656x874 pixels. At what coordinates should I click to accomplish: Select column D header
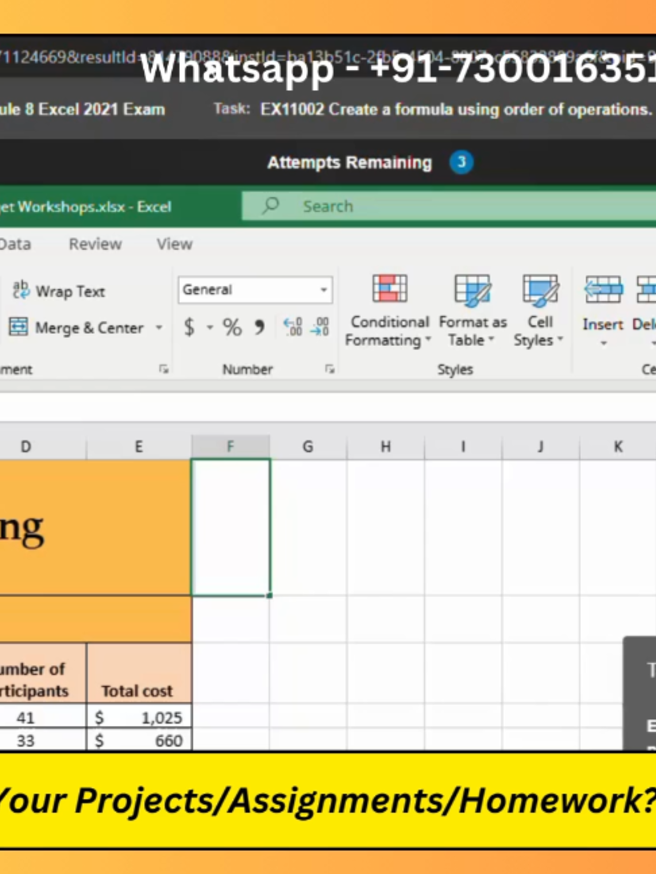[x=43, y=446]
